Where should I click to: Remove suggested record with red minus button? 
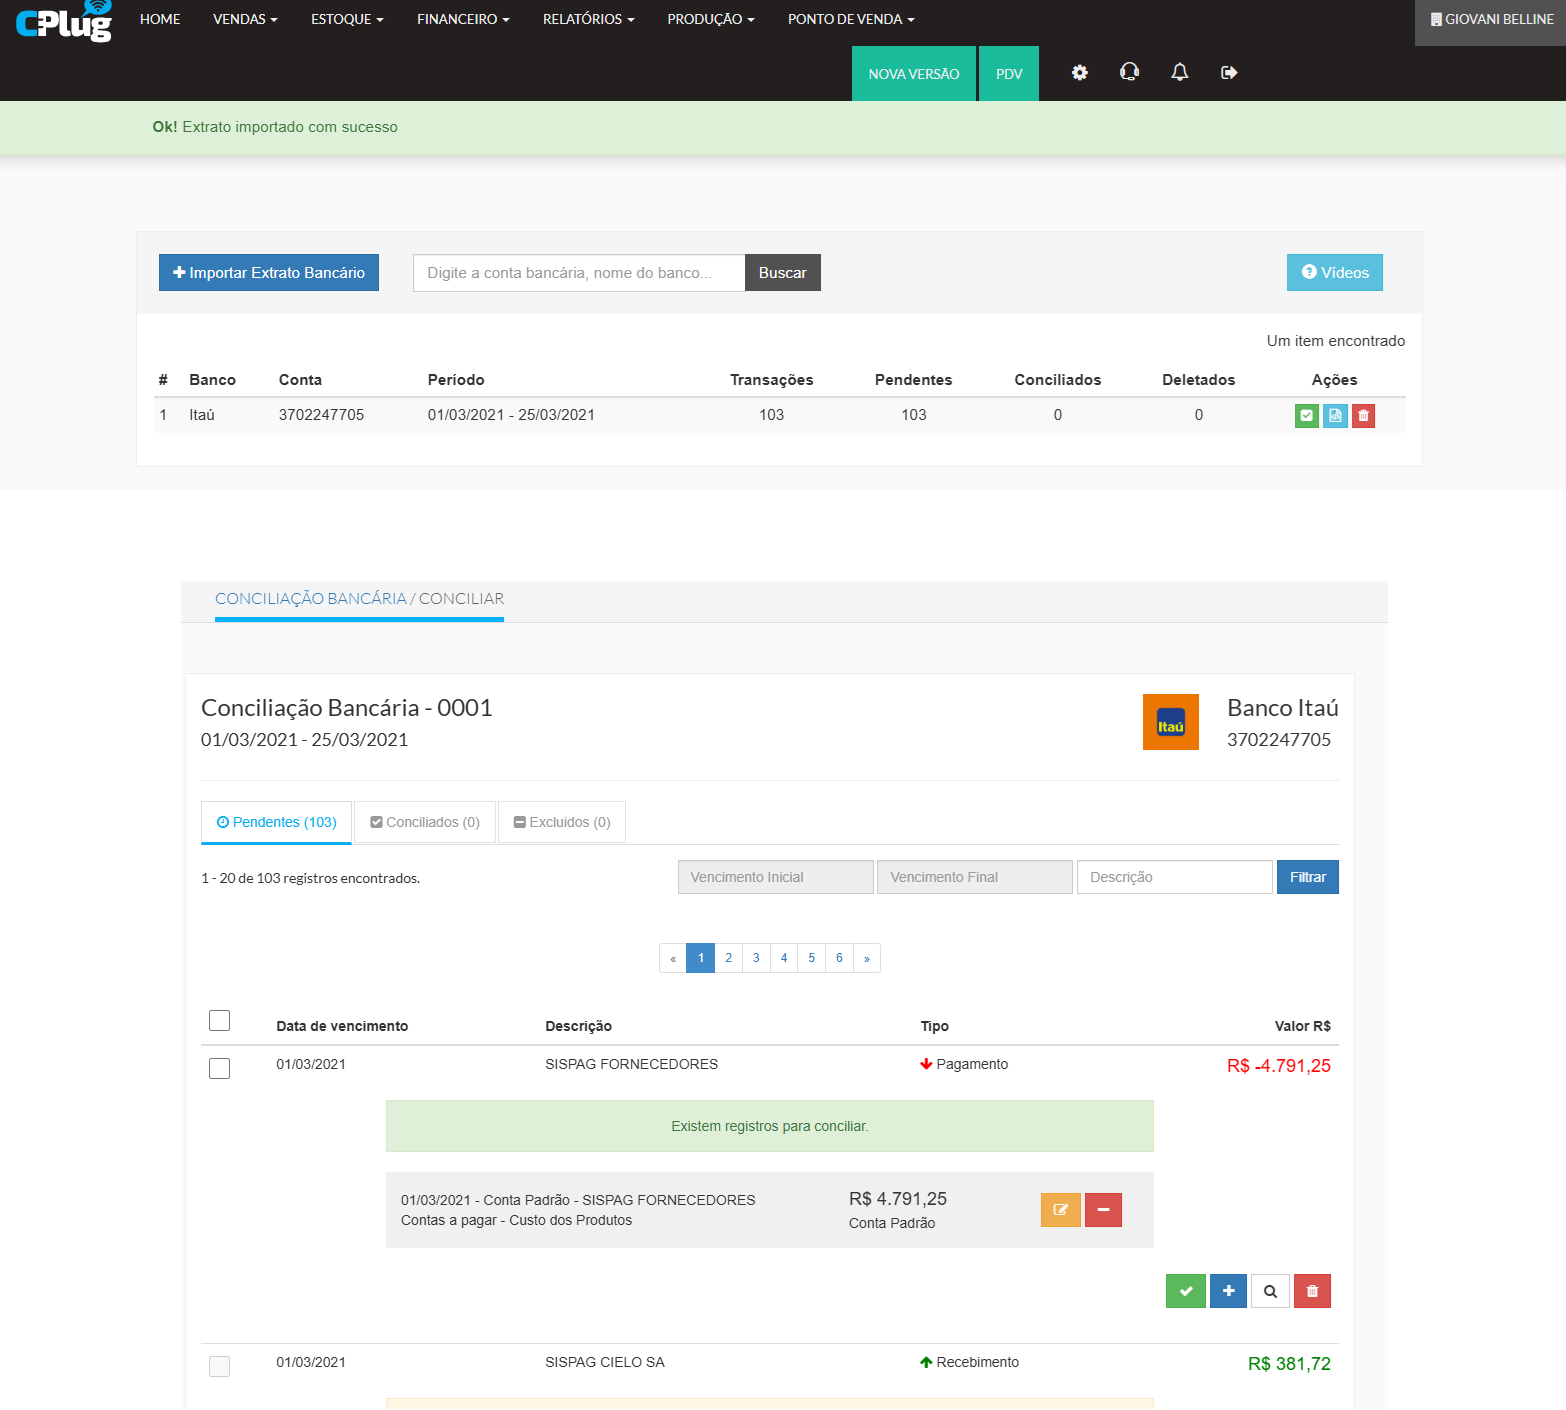[x=1103, y=1210]
